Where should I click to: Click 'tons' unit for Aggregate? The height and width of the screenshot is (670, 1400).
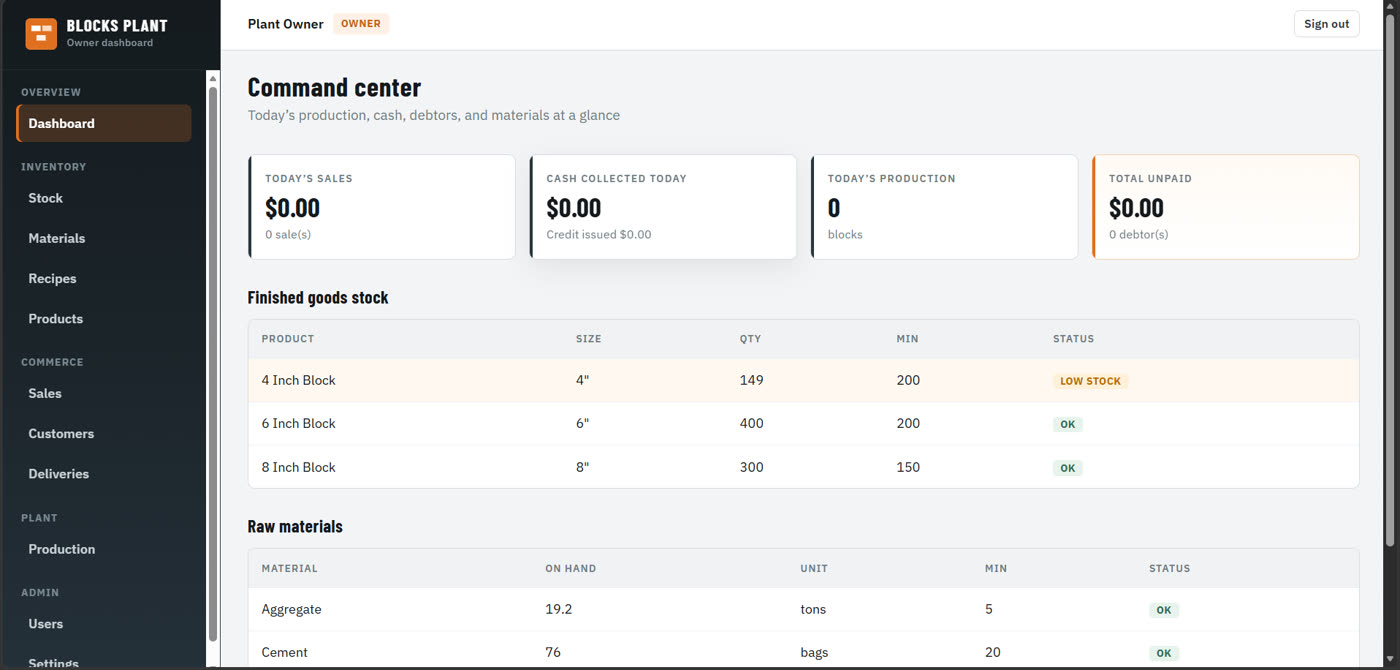point(813,609)
